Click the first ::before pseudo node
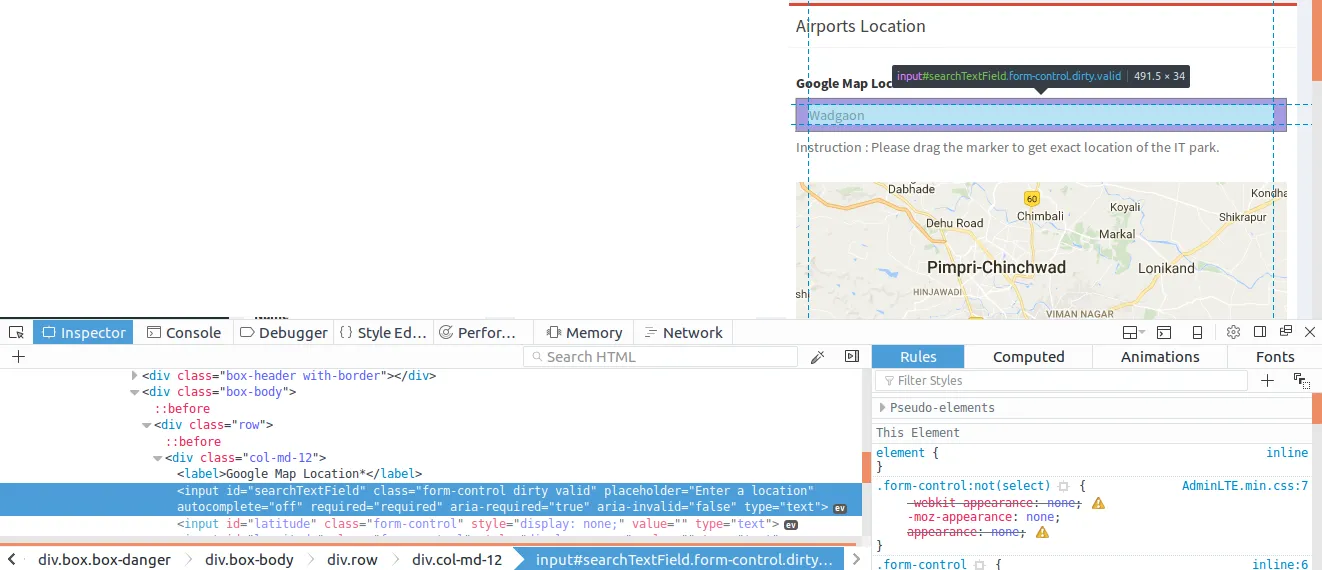The image size is (1322, 570). 182,409
